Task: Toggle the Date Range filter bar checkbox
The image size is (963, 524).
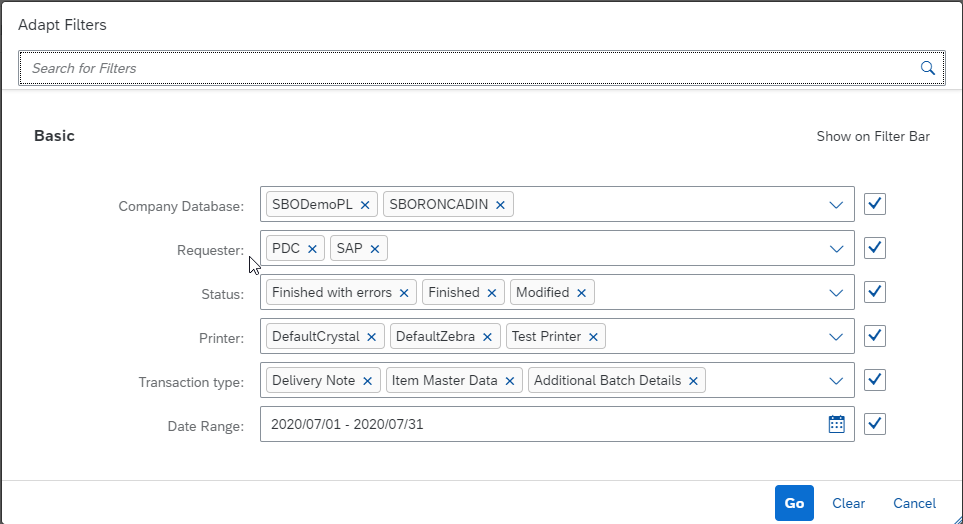Action: 875,424
